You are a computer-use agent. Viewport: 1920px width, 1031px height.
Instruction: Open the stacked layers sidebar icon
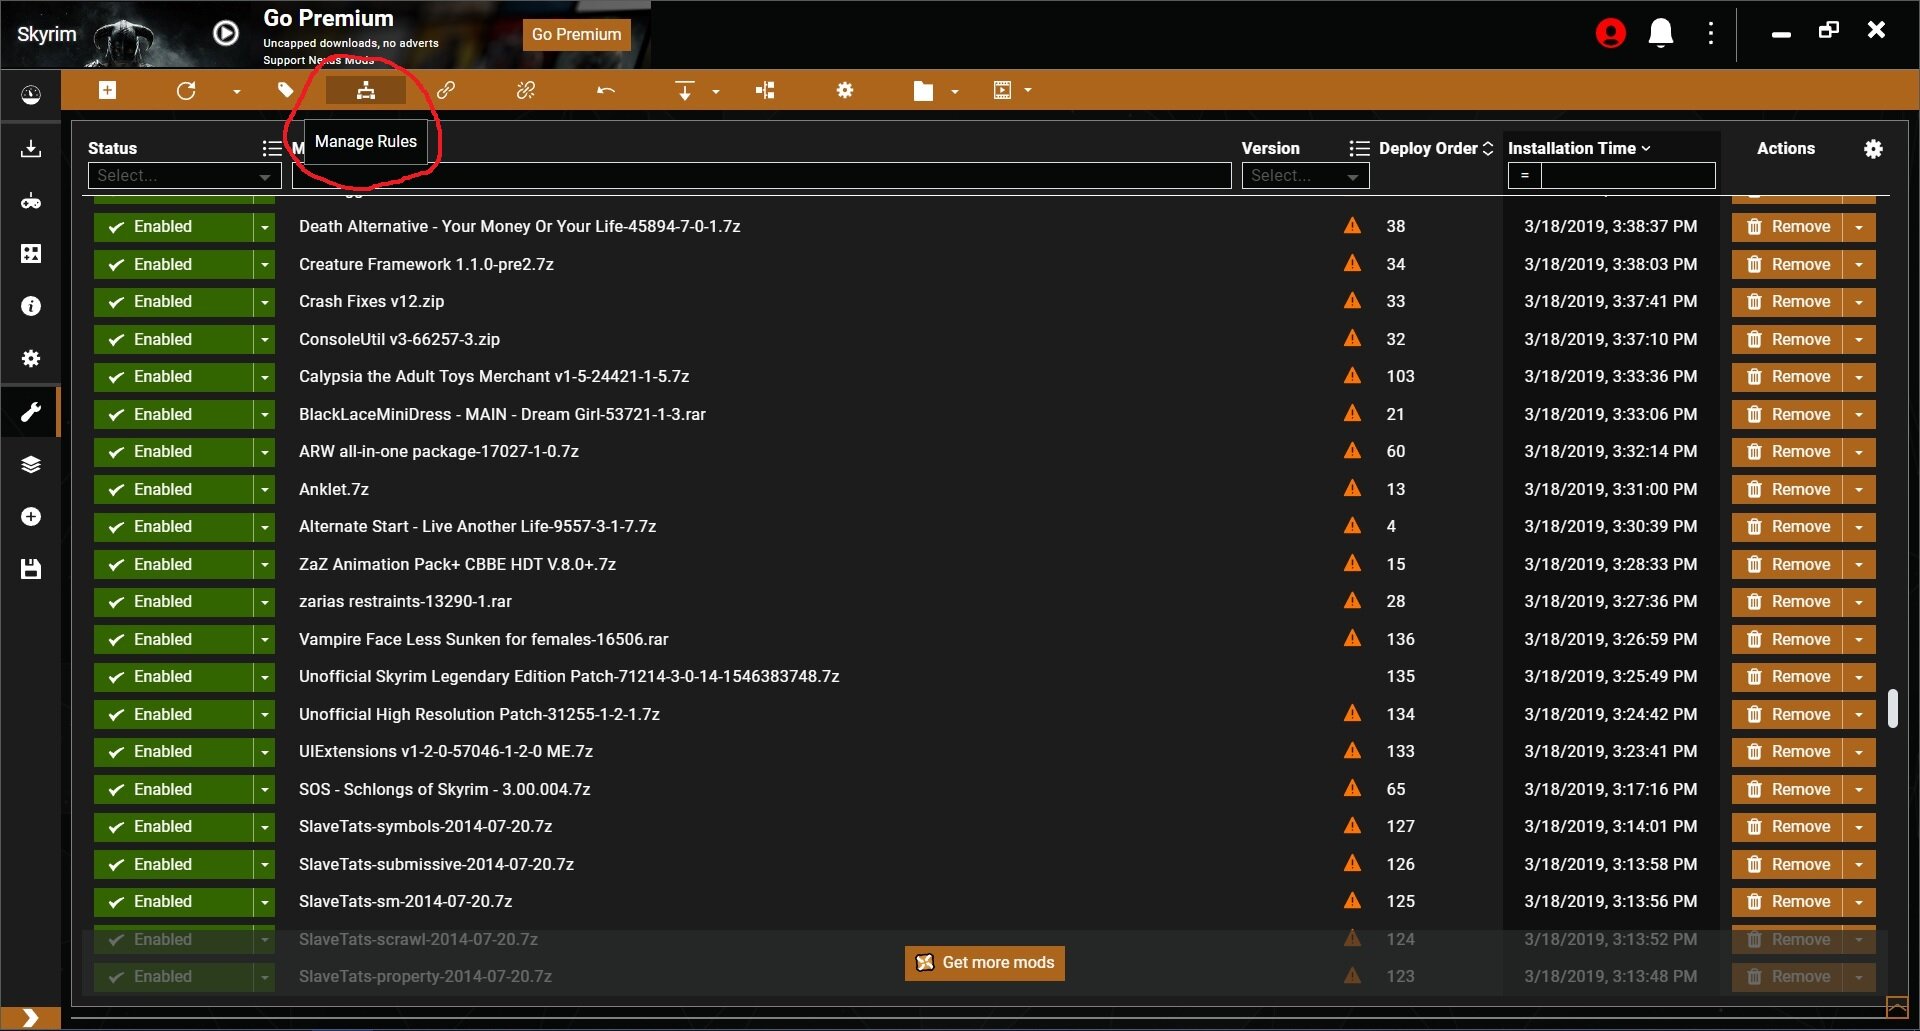click(x=31, y=464)
